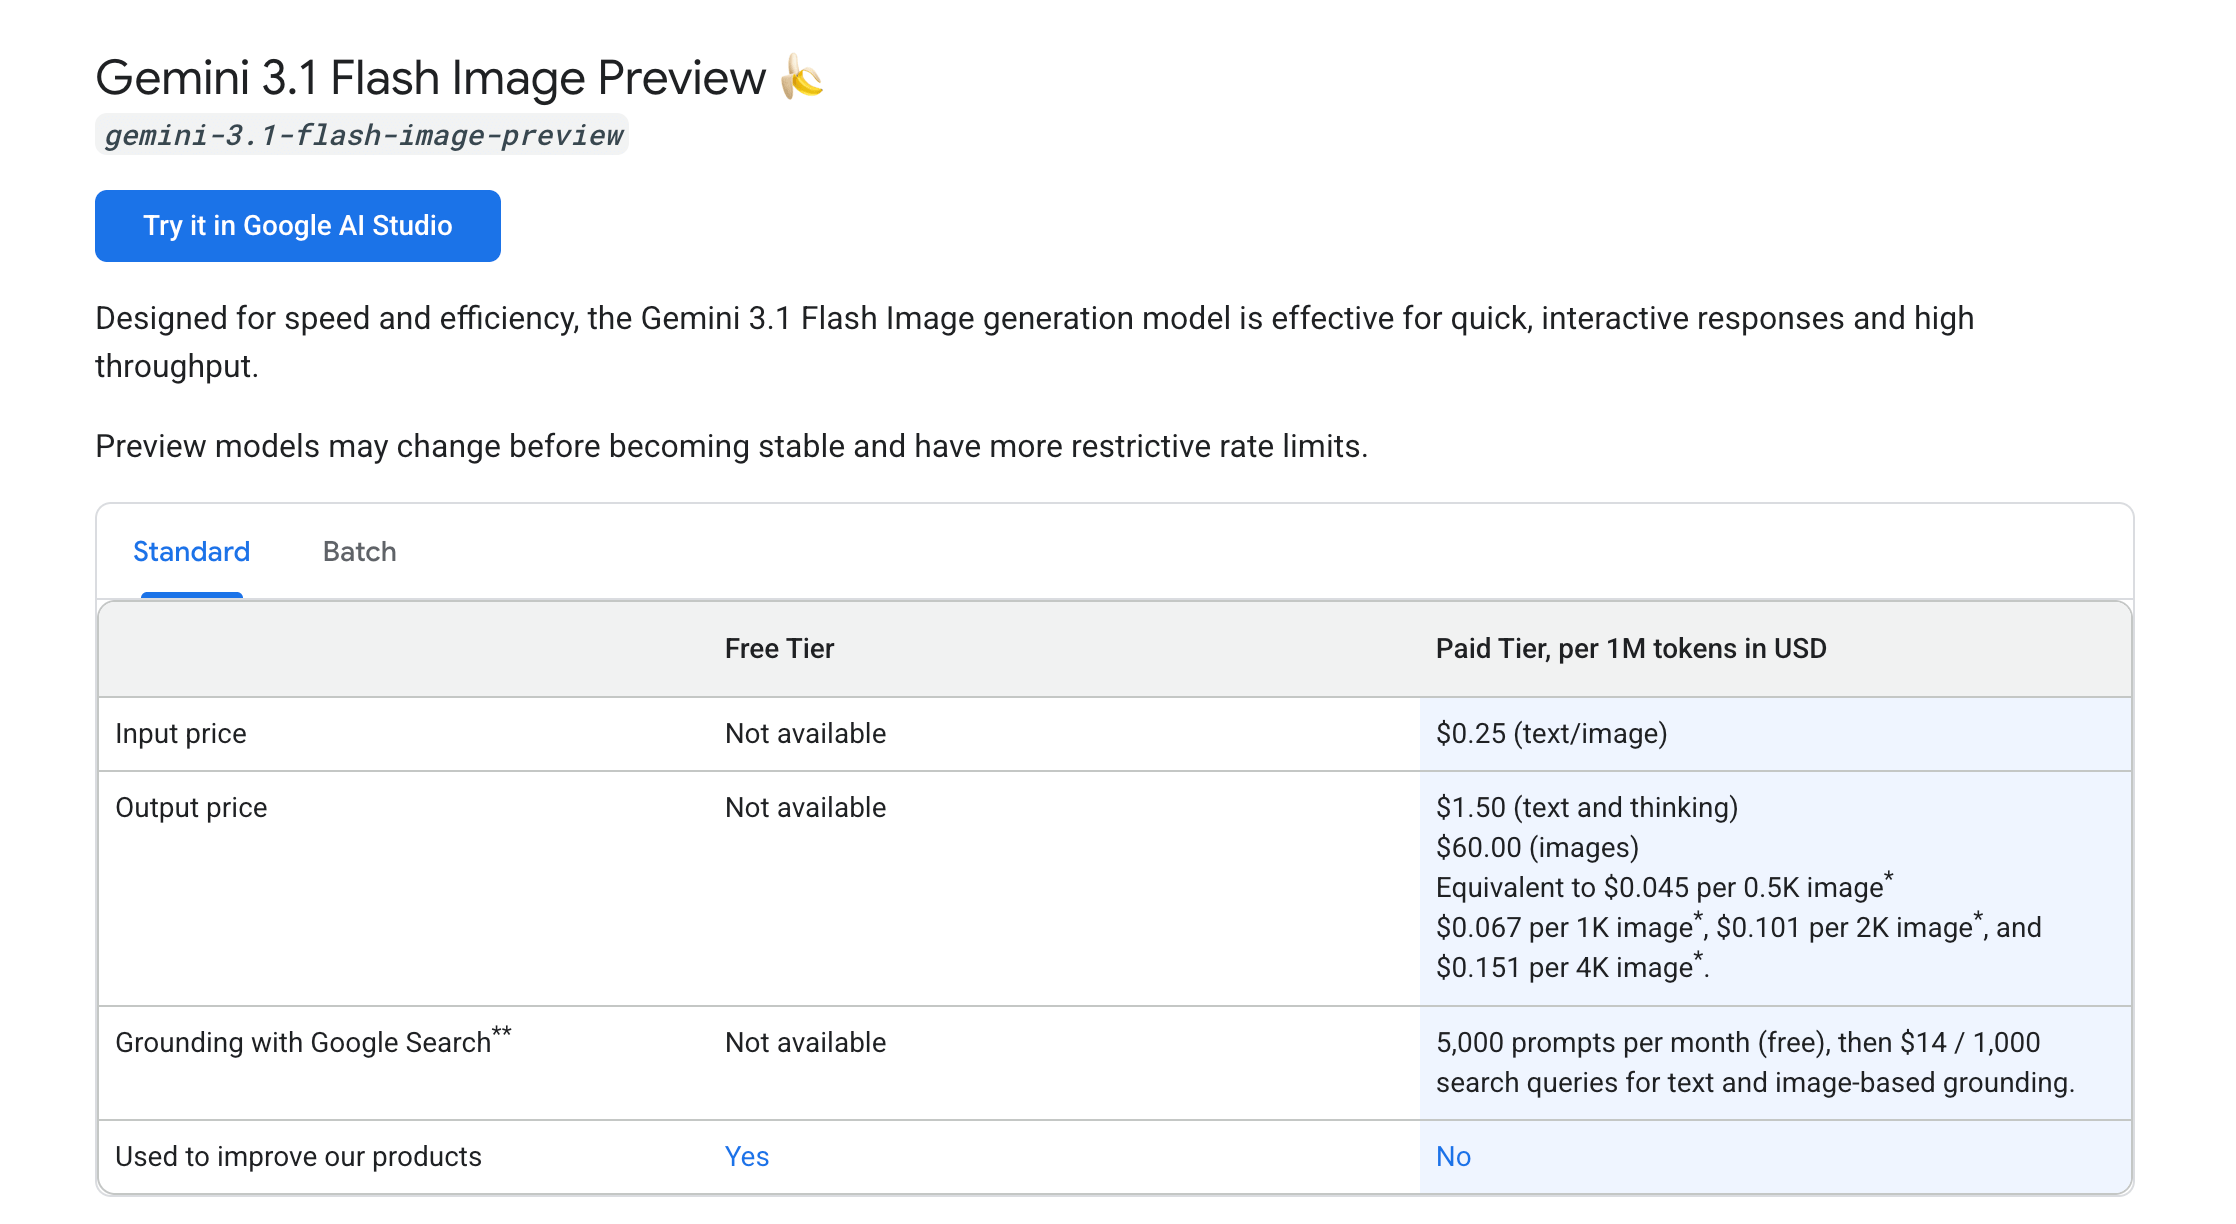
Task: Click the banana emoji beside the title
Action: [x=801, y=77]
